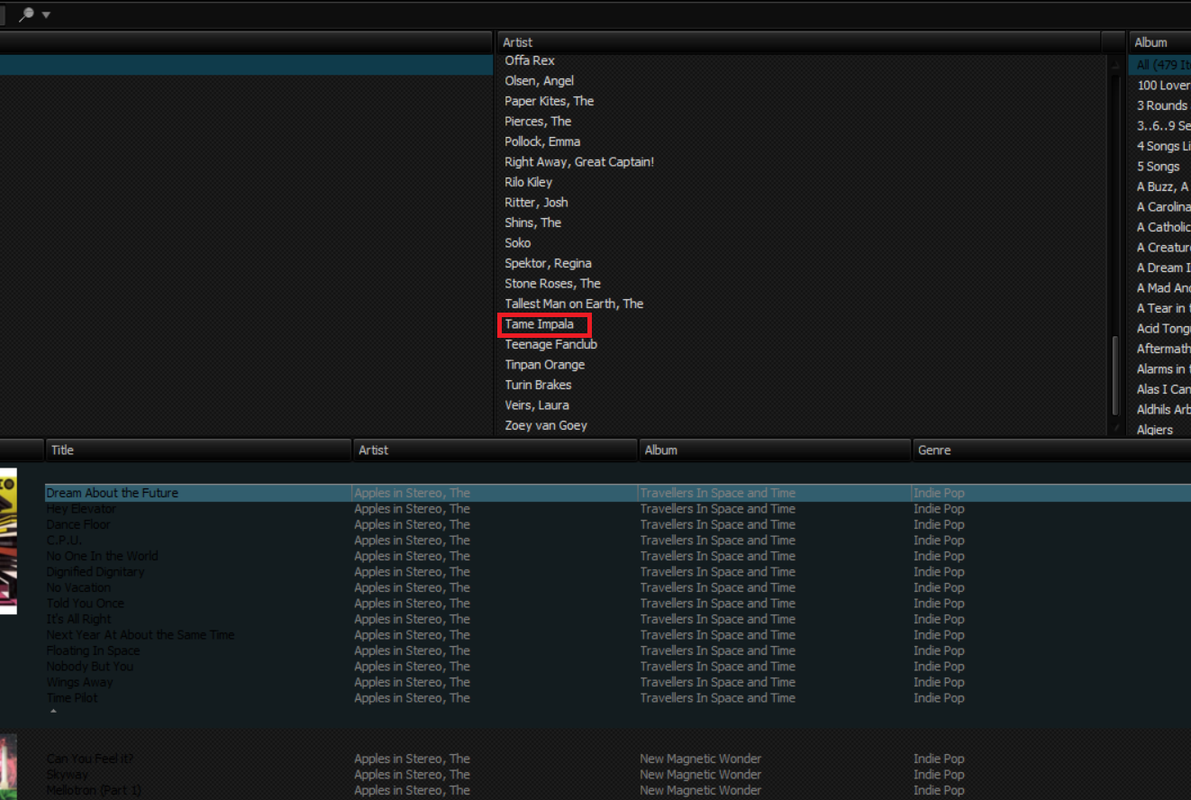
Task: Sort playlist by the Artist column header
Action: [494, 450]
